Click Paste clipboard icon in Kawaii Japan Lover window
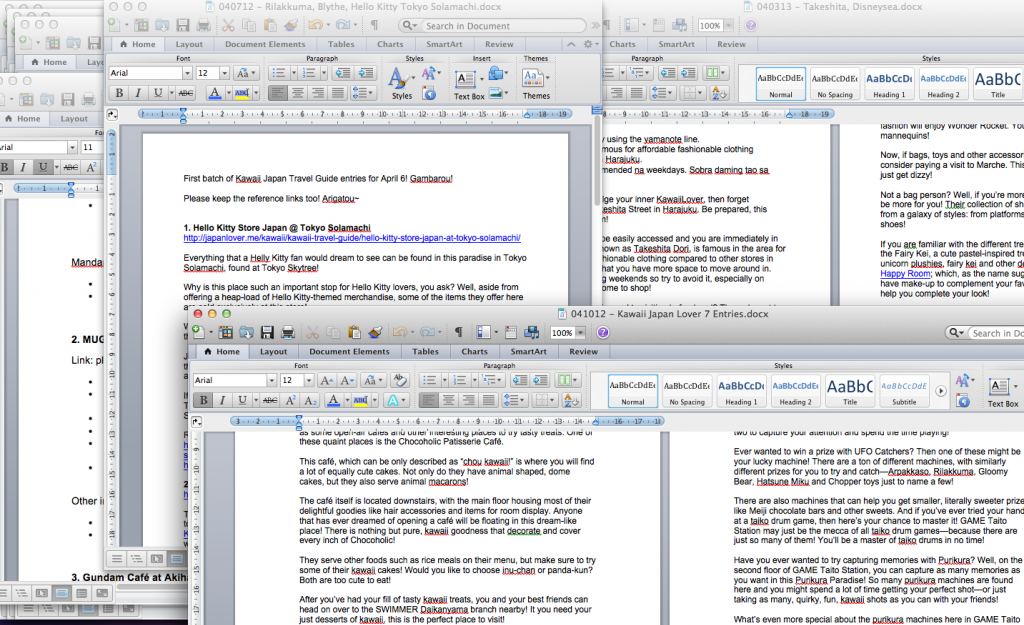This screenshot has width=1024, height=625. pos(354,332)
